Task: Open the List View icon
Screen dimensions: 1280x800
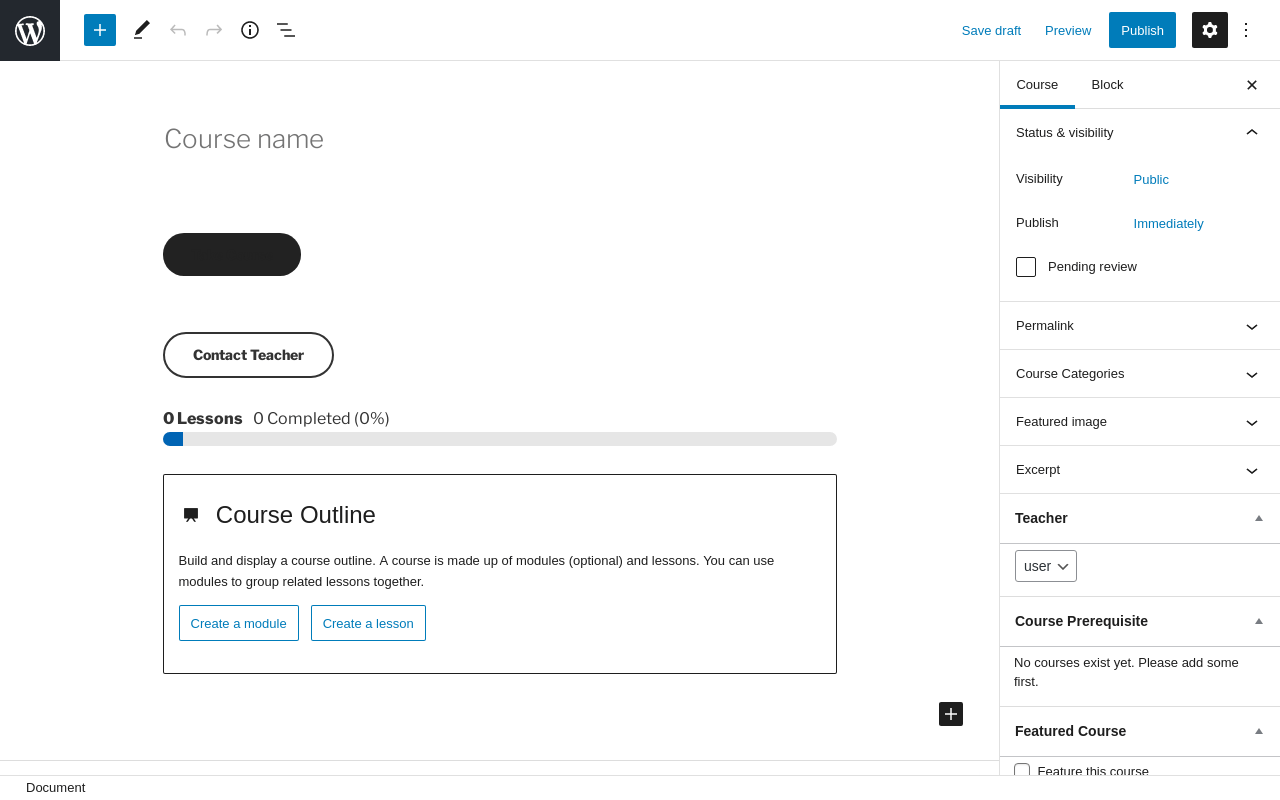Action: [286, 30]
